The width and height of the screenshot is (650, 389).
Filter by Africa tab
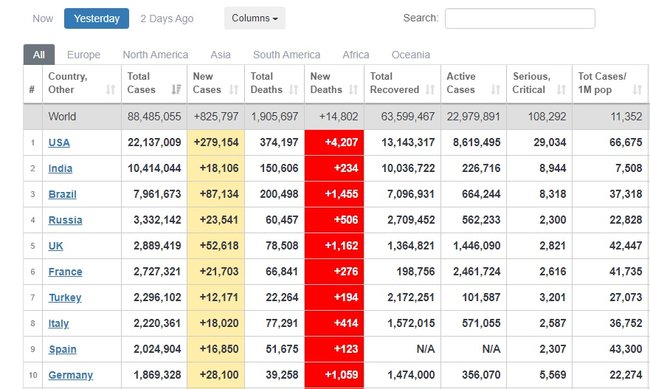click(x=356, y=55)
